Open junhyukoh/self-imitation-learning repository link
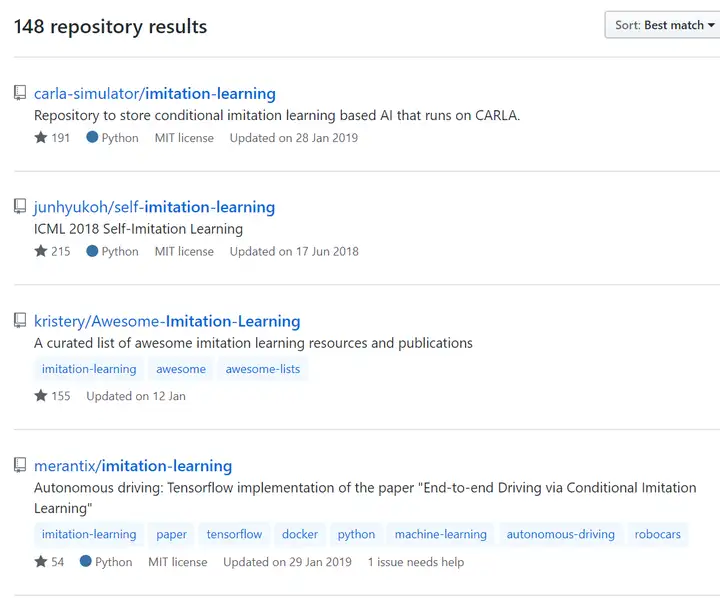The width and height of the screenshot is (720, 598). (x=154, y=207)
